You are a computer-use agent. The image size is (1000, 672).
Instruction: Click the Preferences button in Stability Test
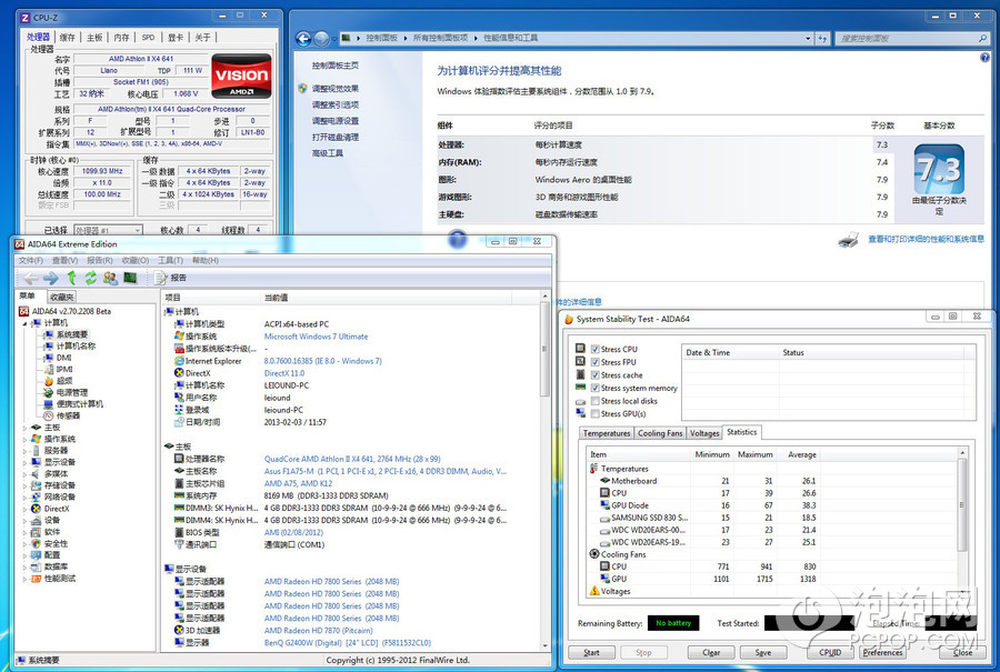point(883,653)
